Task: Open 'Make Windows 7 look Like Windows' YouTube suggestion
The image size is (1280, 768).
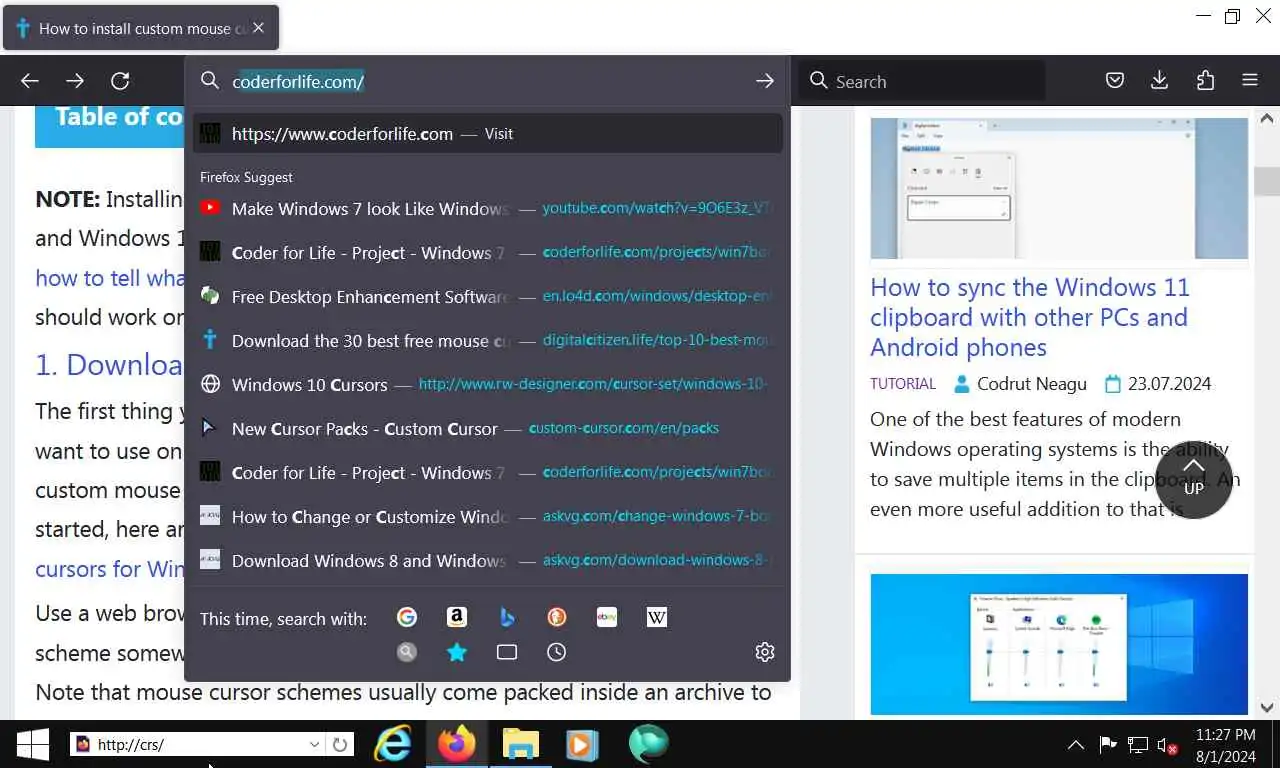Action: coord(487,208)
